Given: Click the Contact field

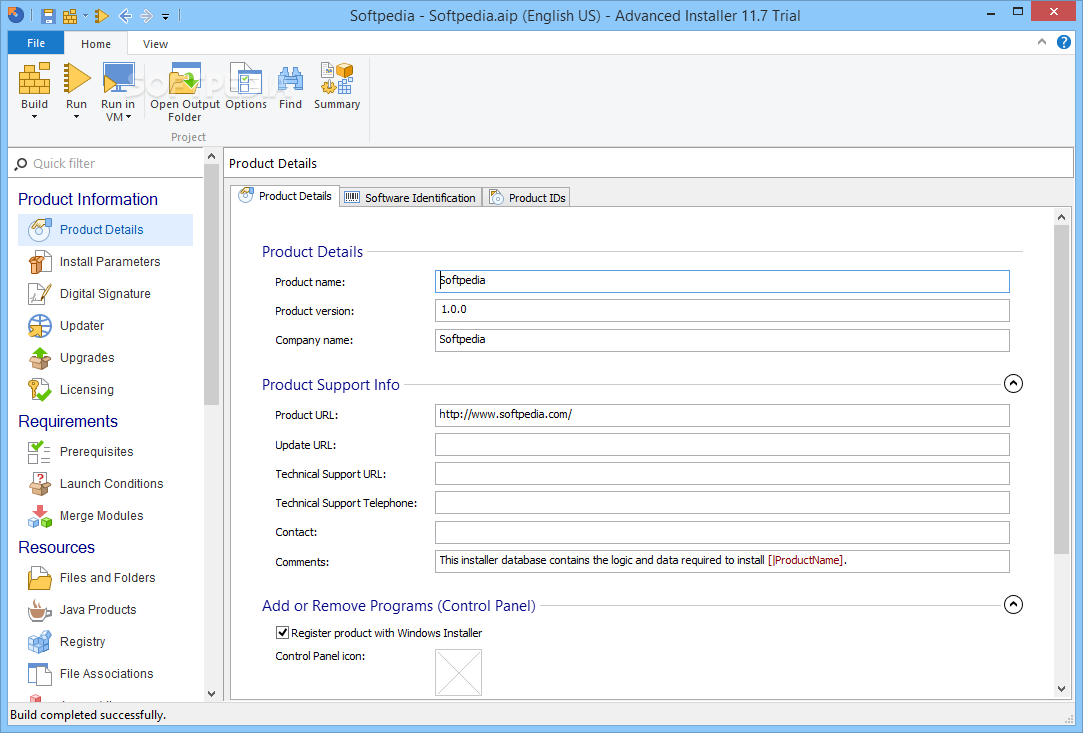Looking at the screenshot, I should [x=722, y=532].
